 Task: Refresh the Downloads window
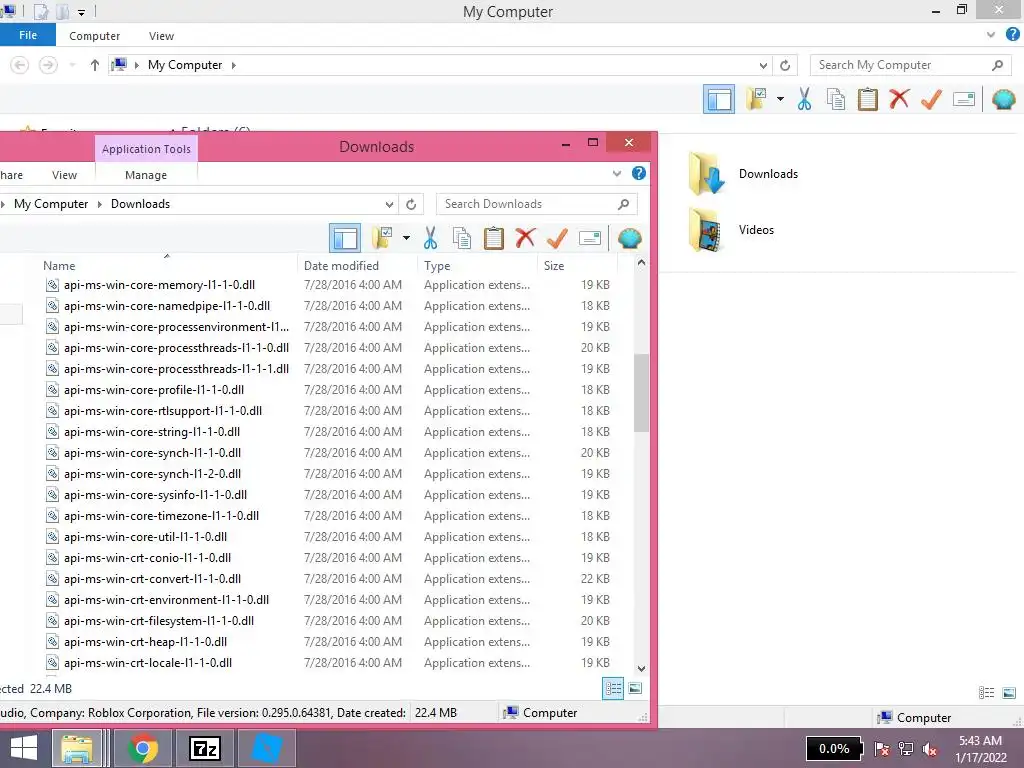tap(411, 204)
